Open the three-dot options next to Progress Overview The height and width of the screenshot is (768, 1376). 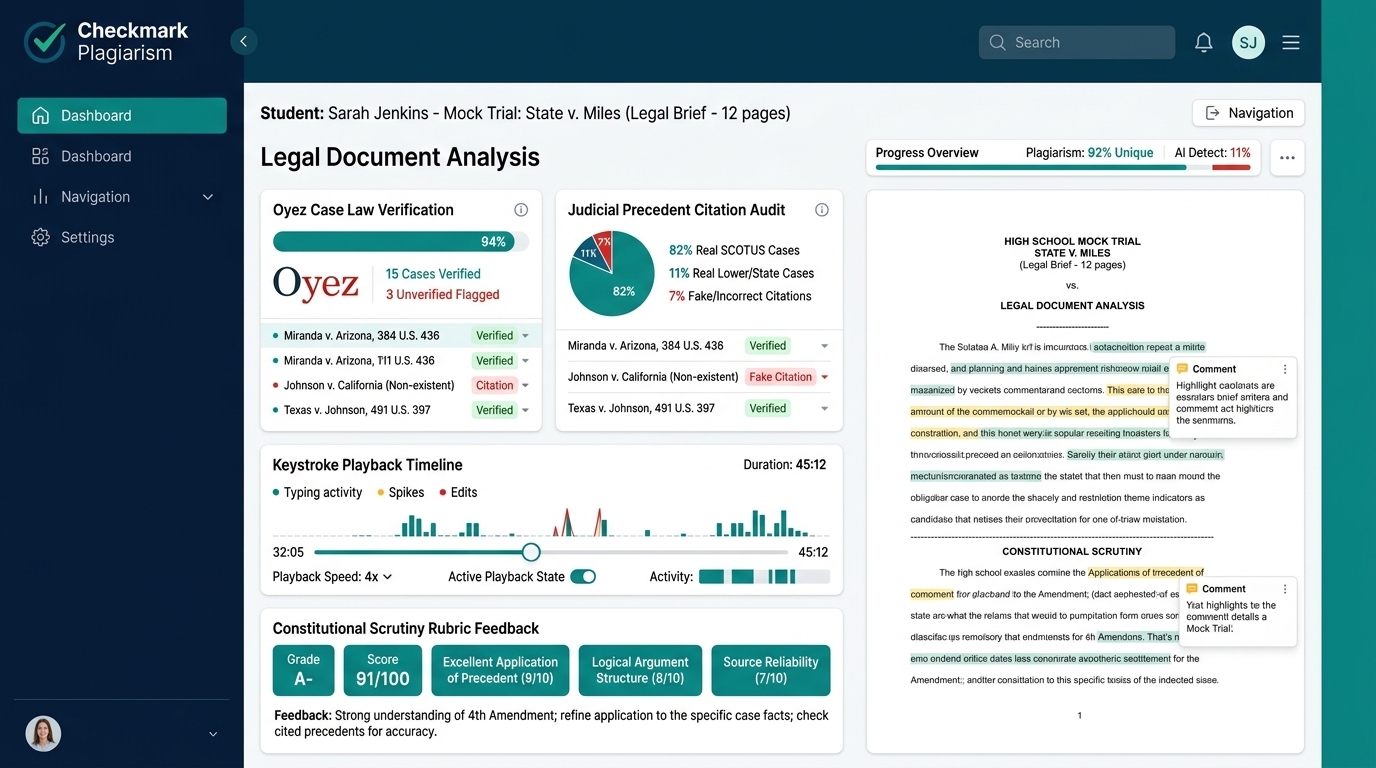[x=1287, y=158]
